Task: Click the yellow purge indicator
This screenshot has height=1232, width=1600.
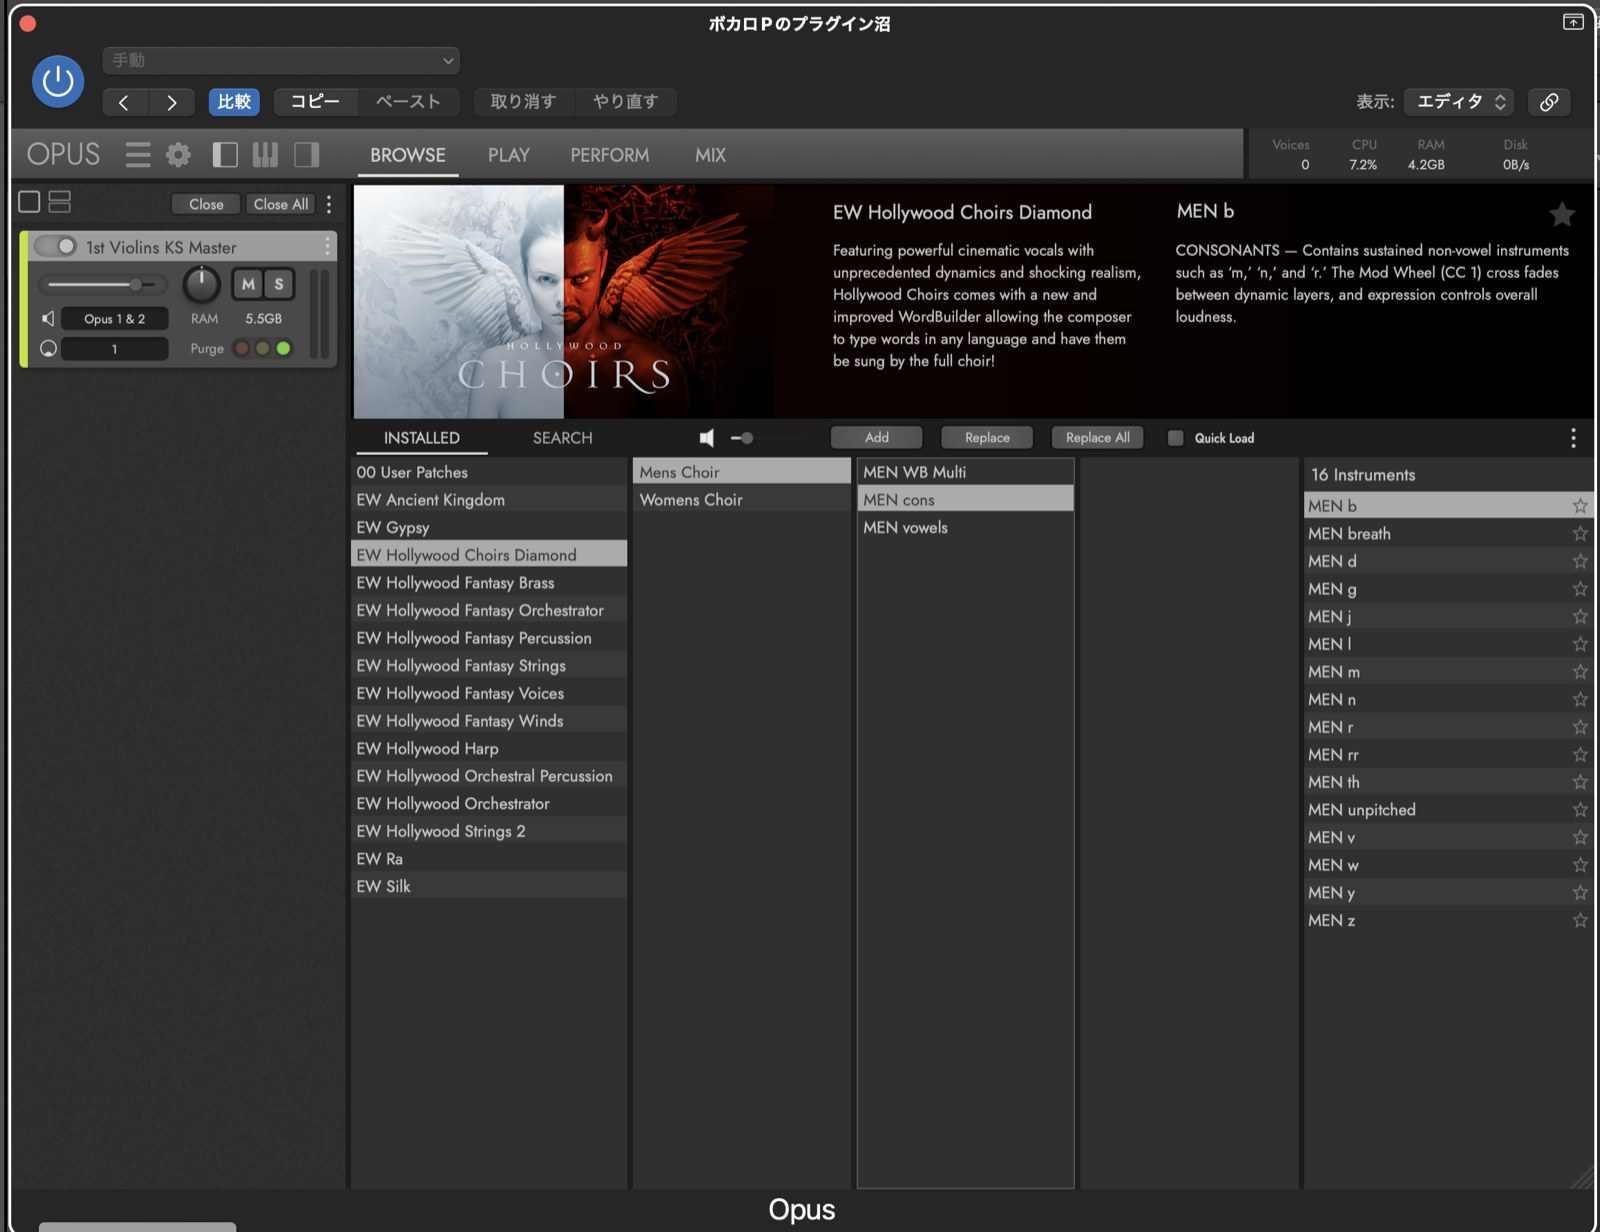Action: (x=262, y=348)
